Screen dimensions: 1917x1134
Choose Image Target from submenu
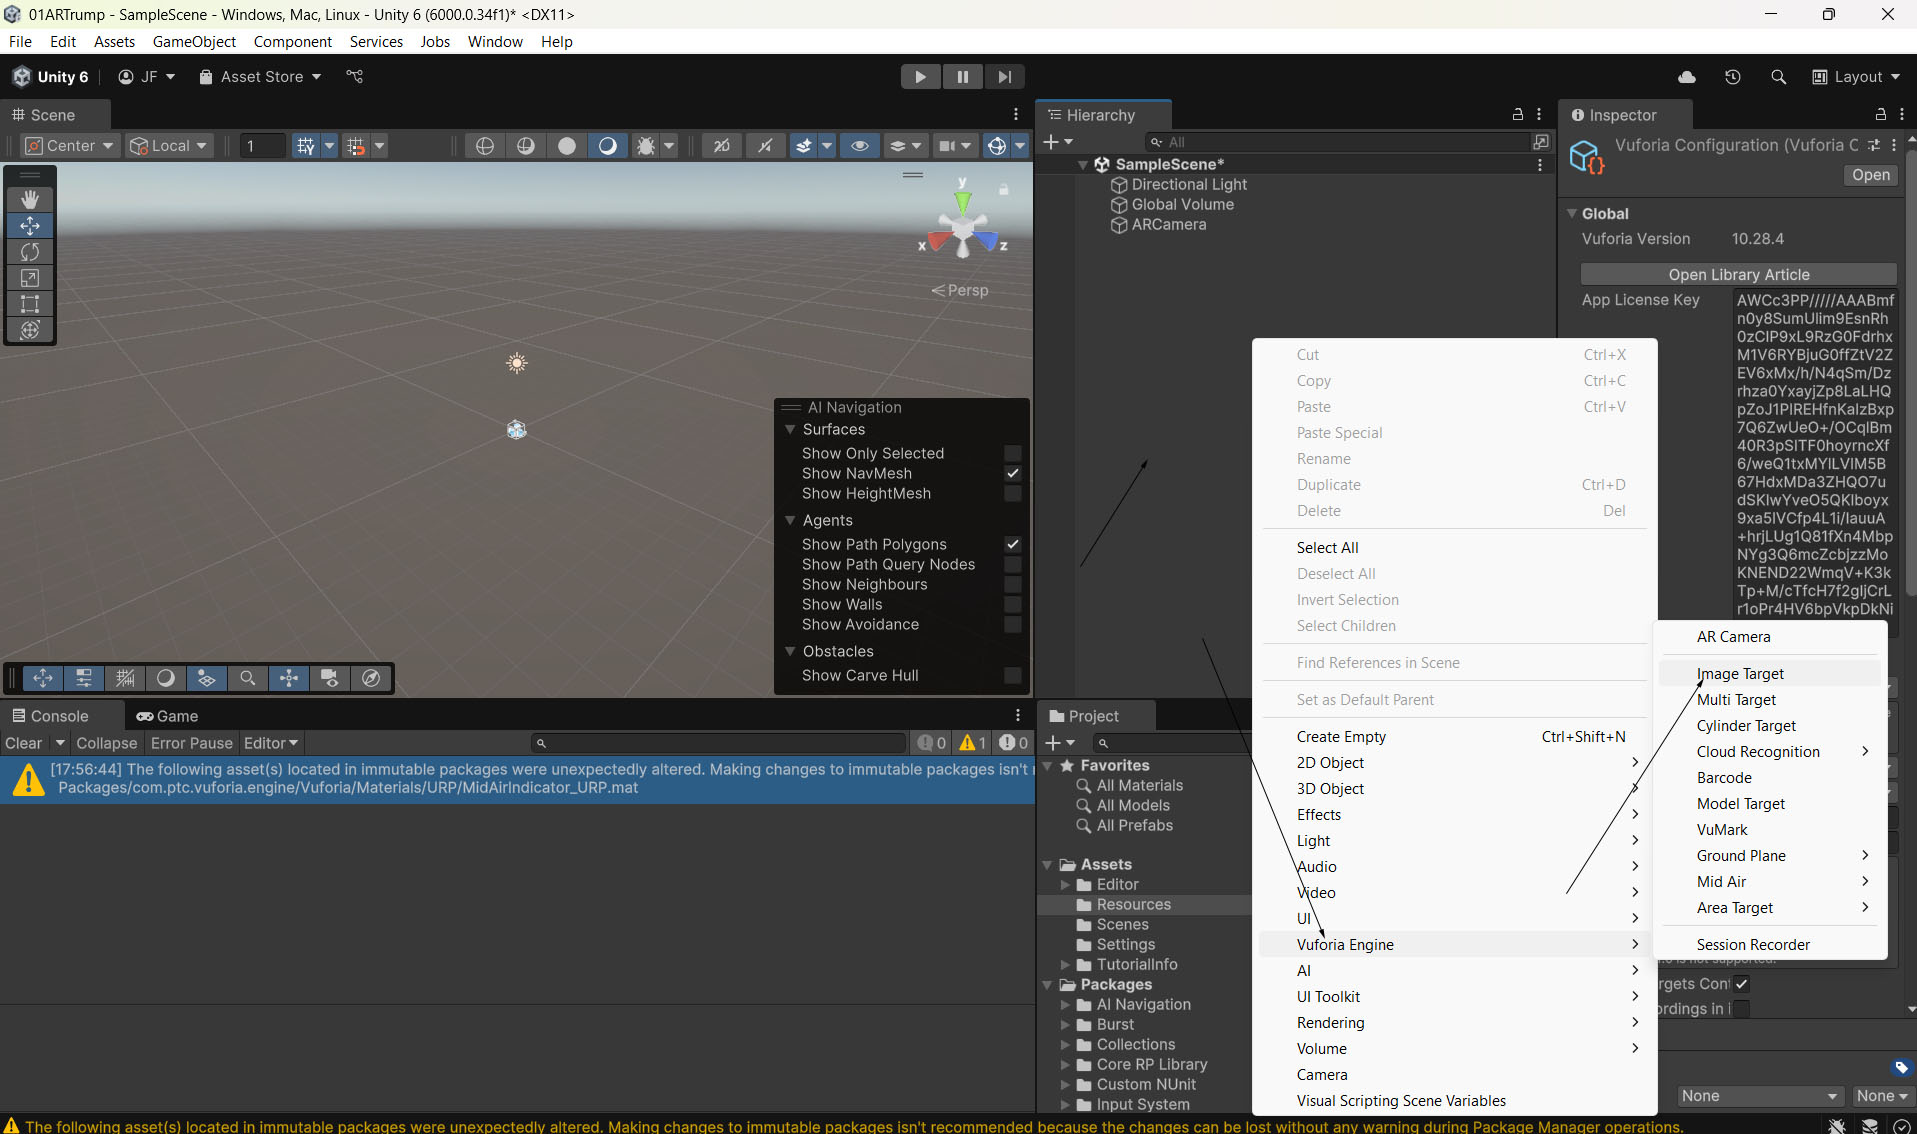coord(1740,674)
